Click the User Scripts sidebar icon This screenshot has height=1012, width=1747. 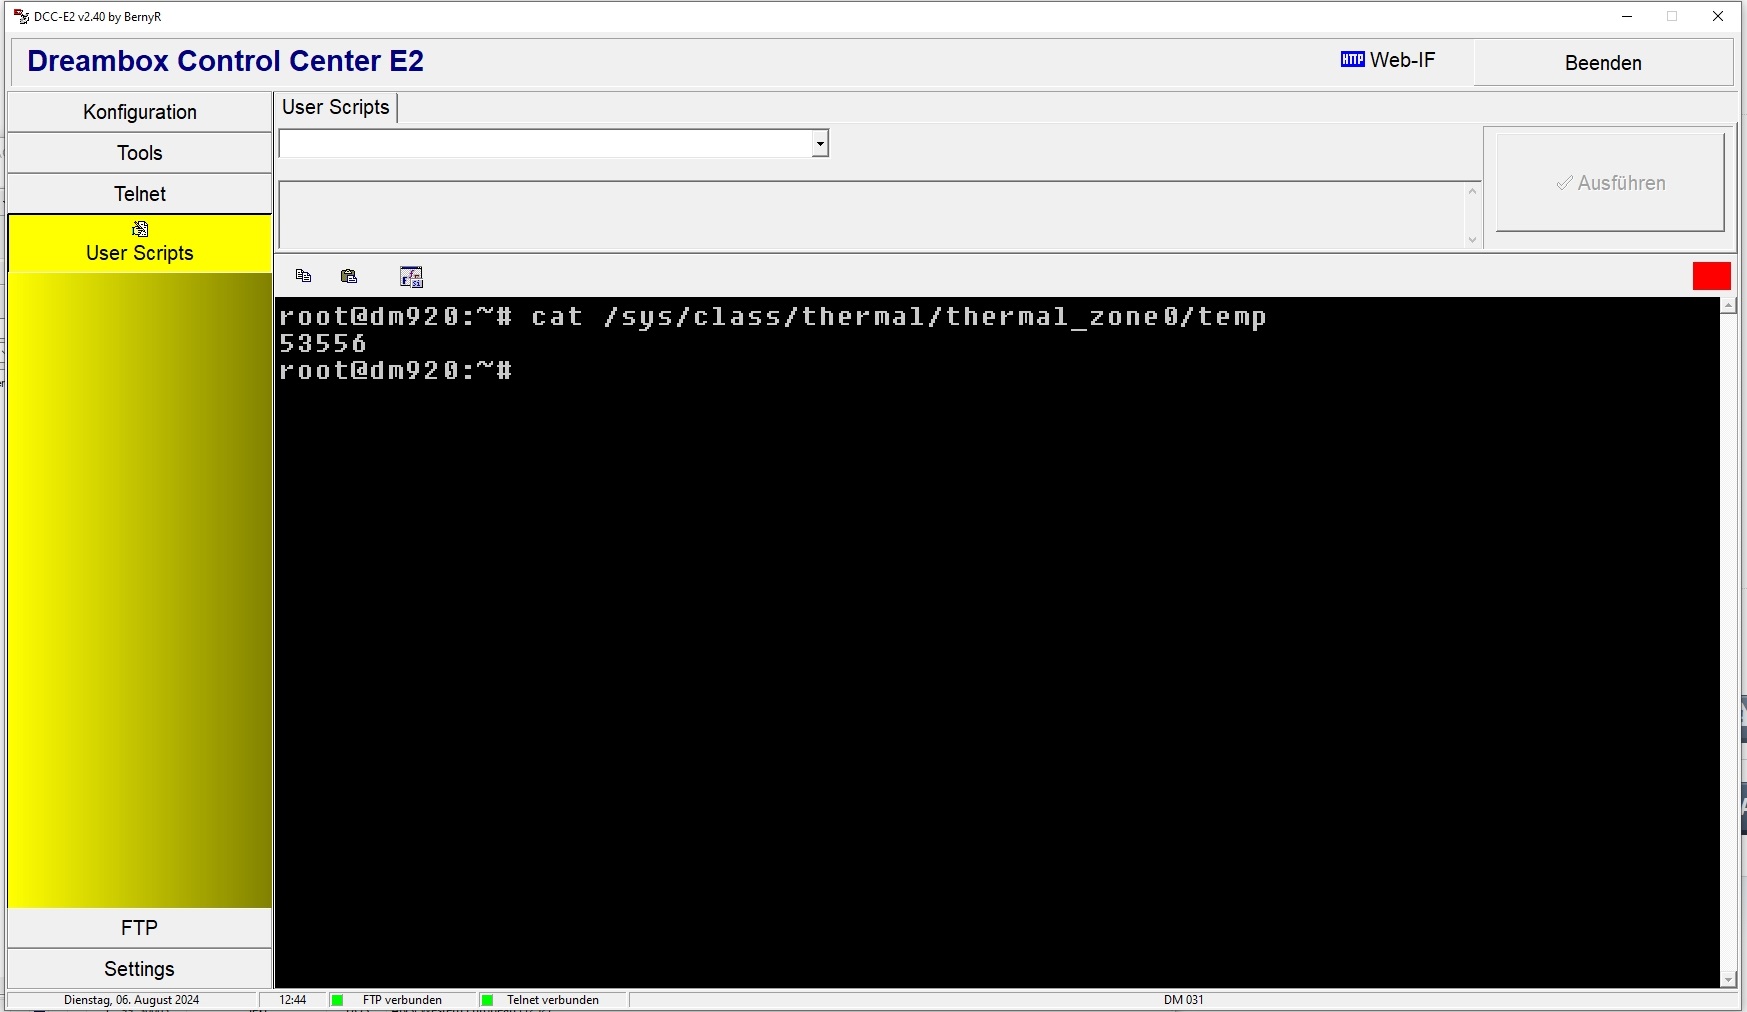pyautogui.click(x=140, y=229)
